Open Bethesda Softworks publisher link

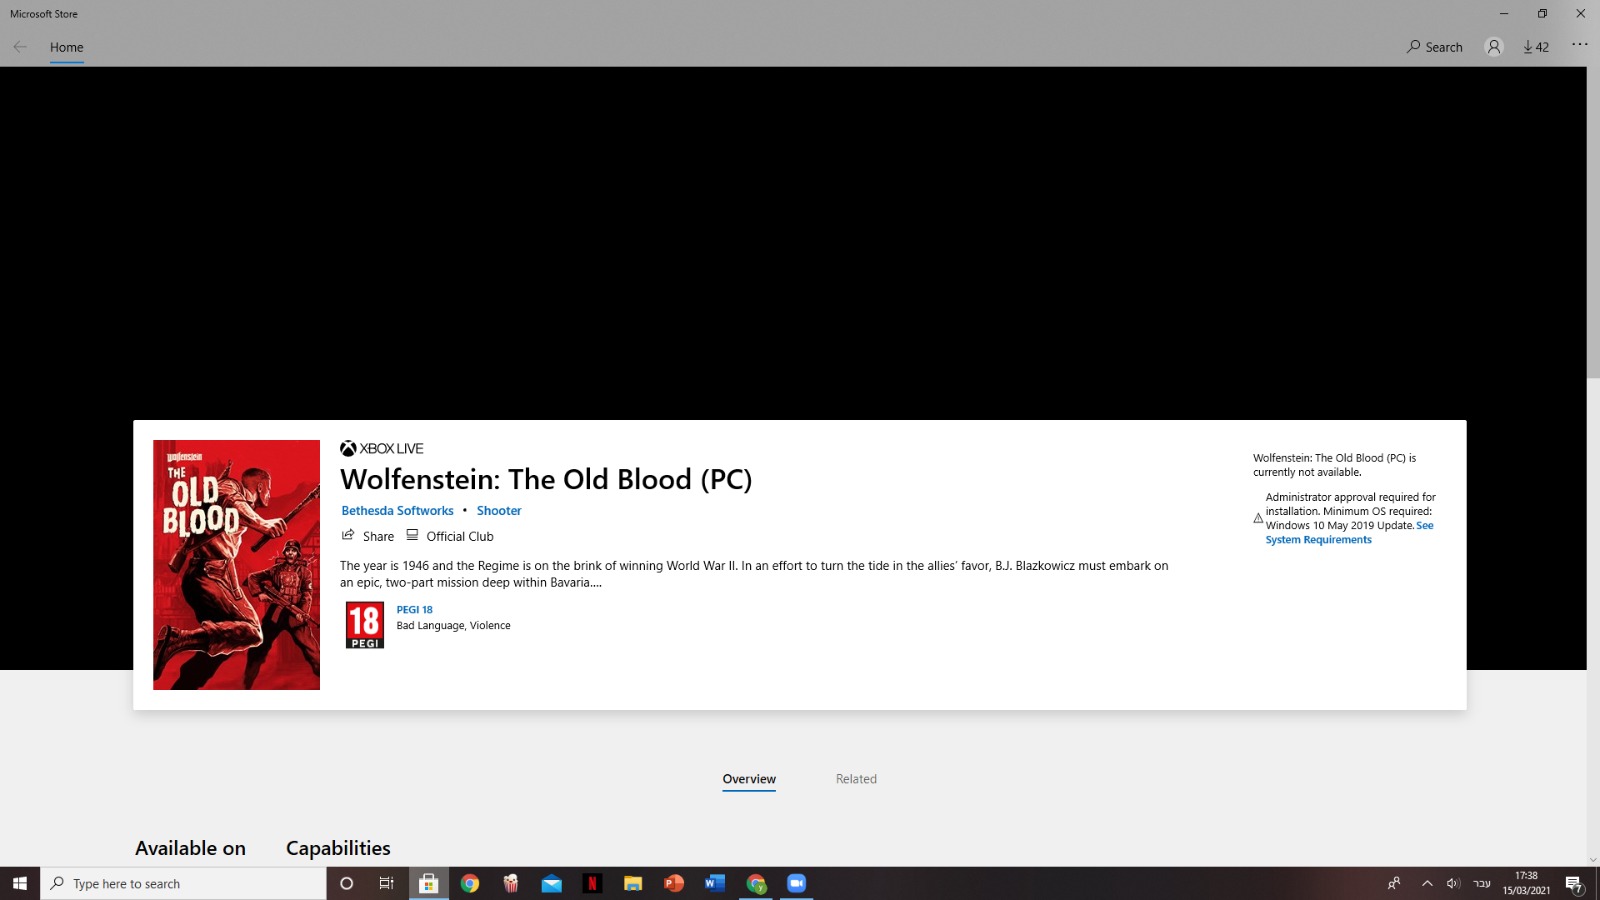pos(397,511)
